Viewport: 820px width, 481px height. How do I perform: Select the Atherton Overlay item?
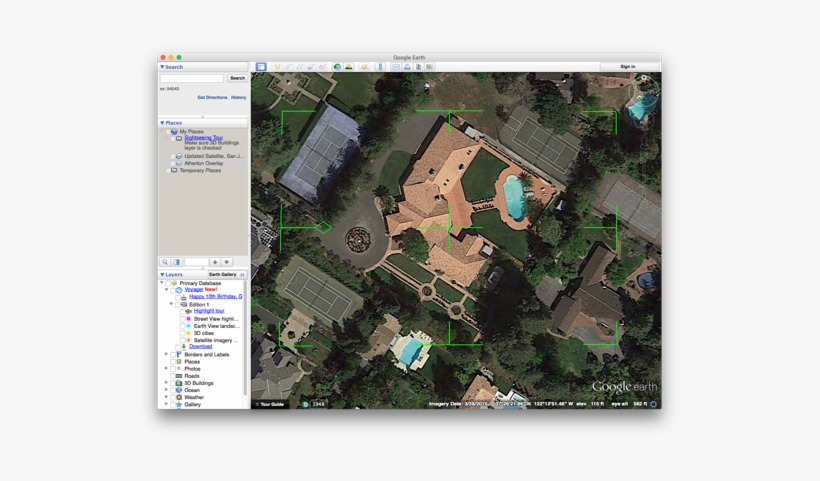(203, 164)
